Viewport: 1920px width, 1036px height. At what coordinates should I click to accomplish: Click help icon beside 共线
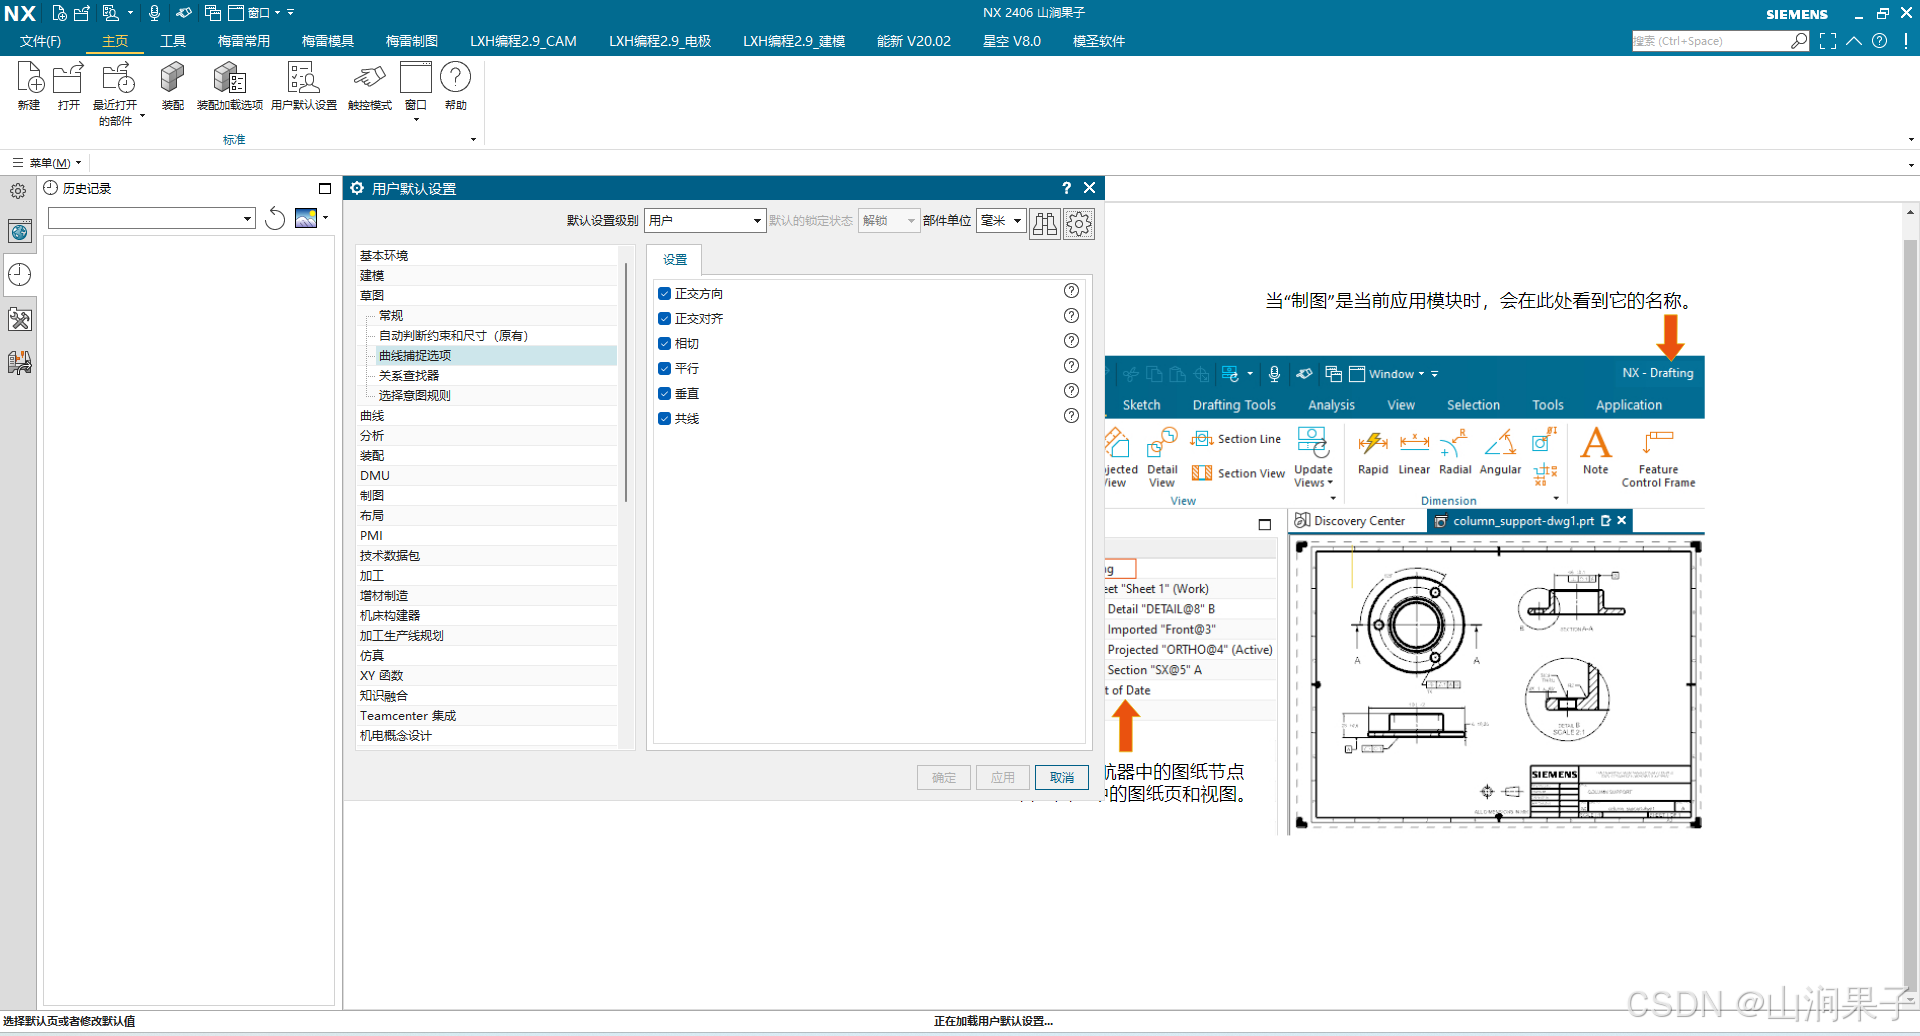[x=1071, y=416]
